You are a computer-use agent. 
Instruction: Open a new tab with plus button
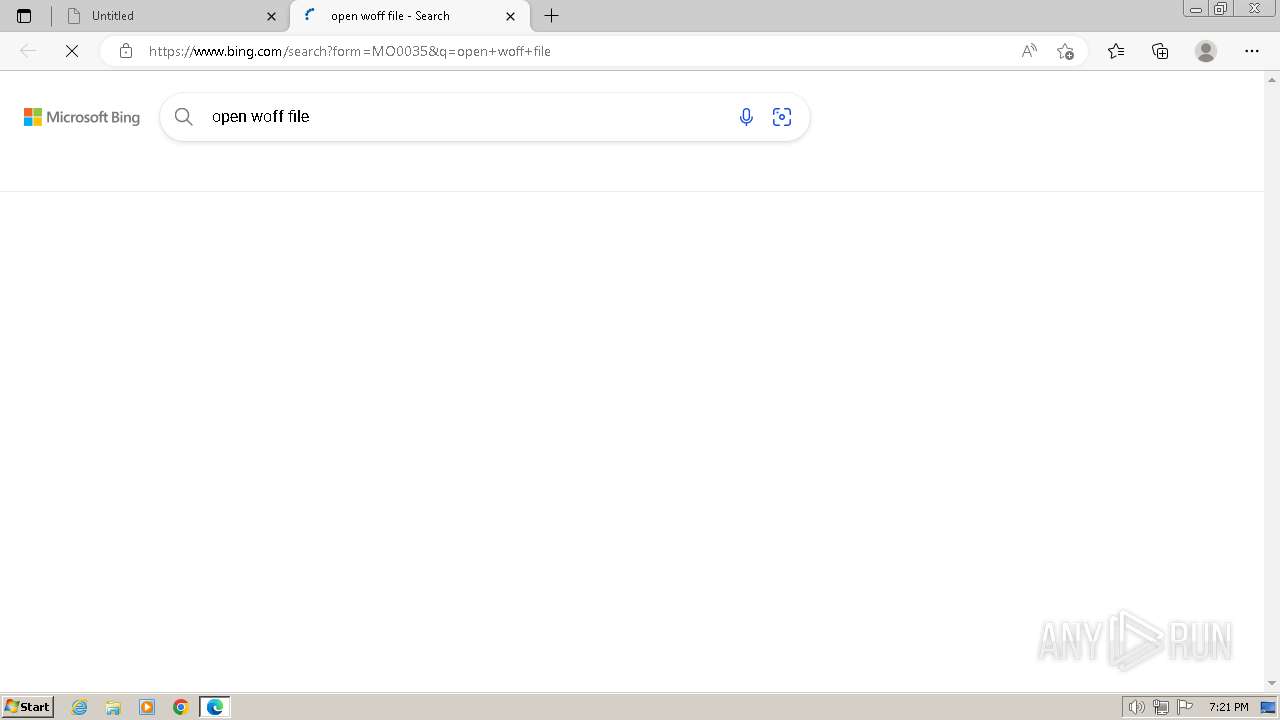point(551,16)
